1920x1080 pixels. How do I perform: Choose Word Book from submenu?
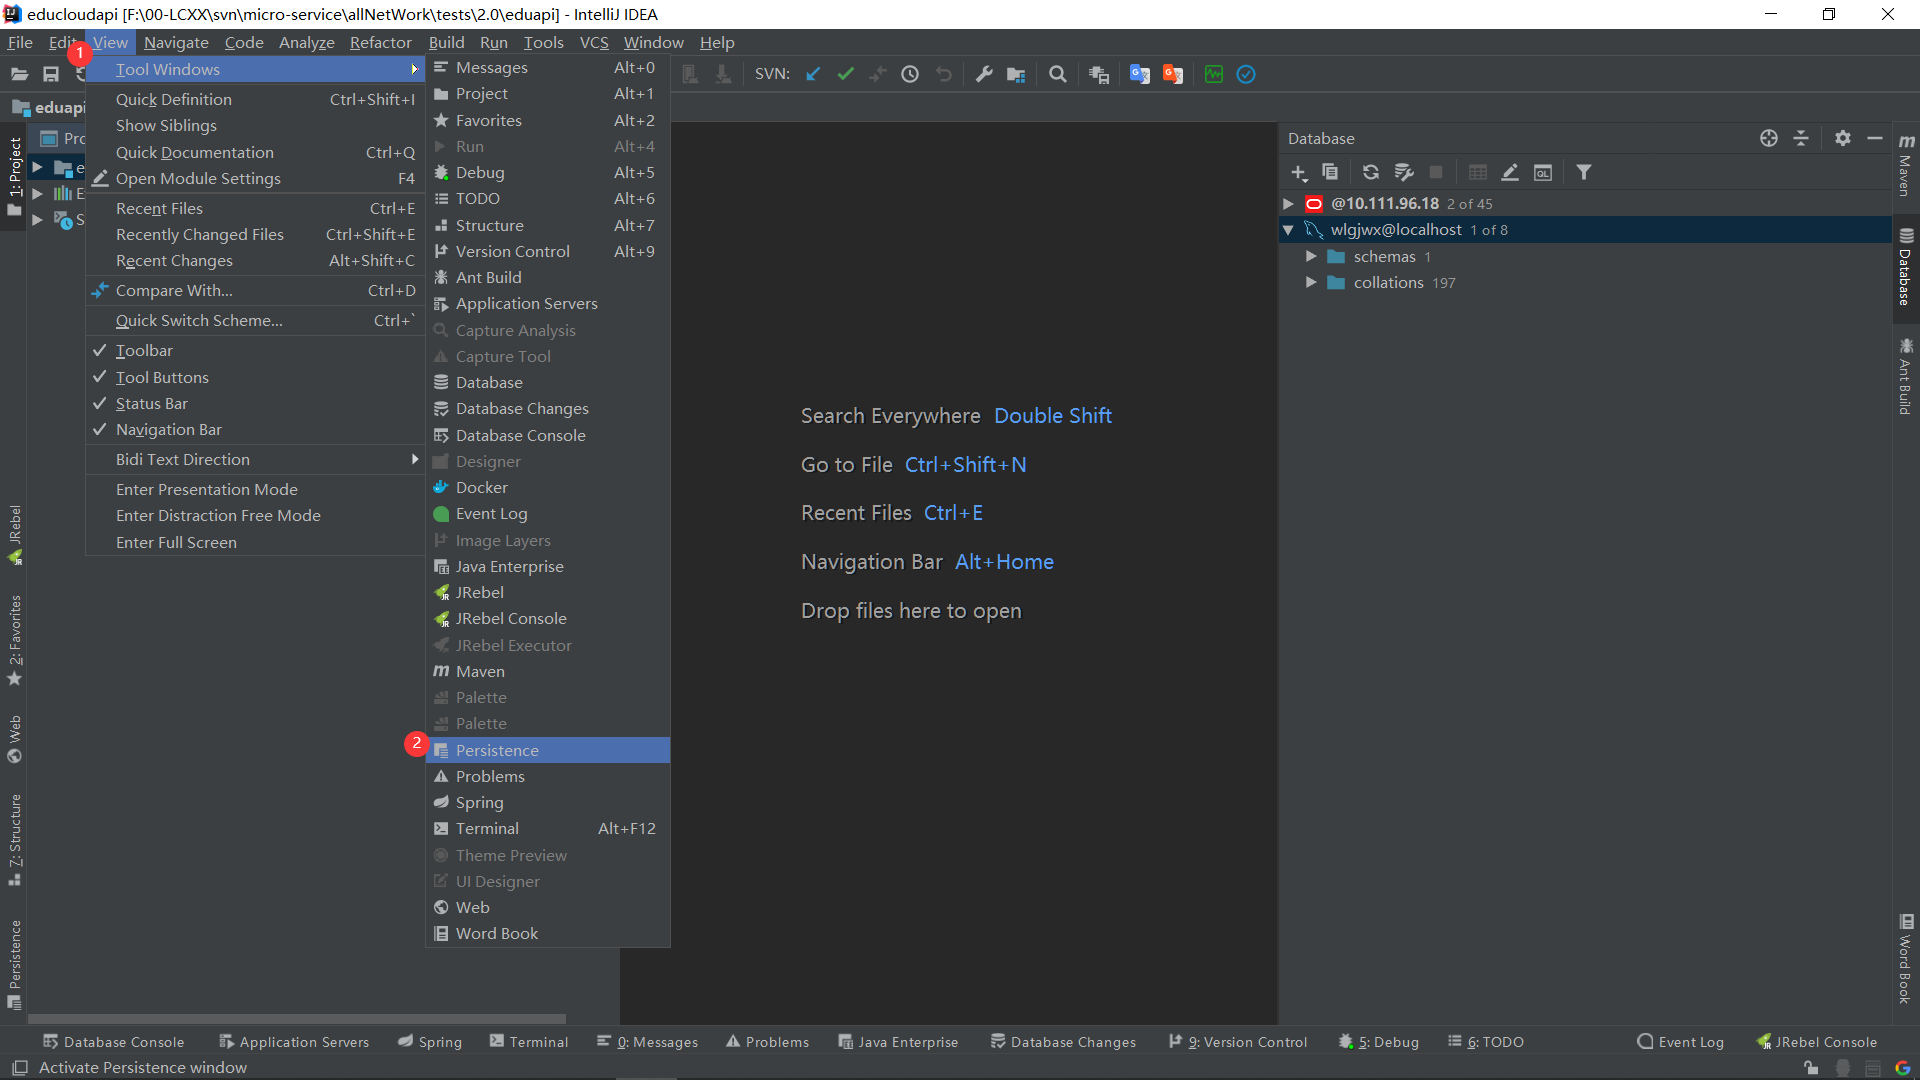coord(548,933)
